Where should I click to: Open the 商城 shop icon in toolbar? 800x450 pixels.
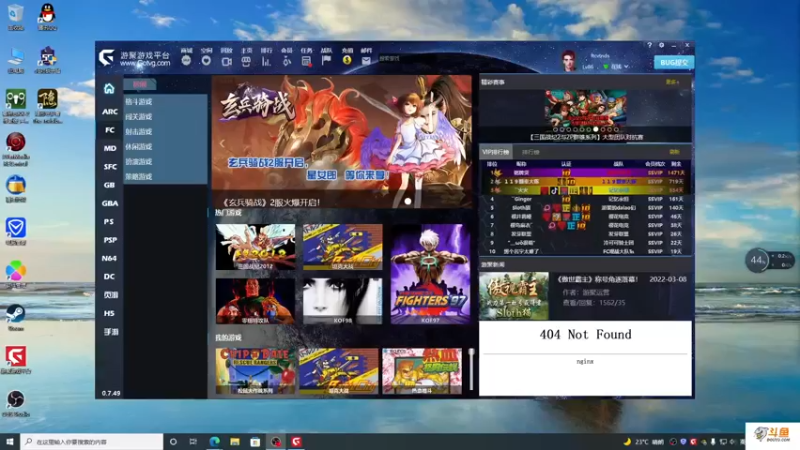pyautogui.click(x=186, y=61)
